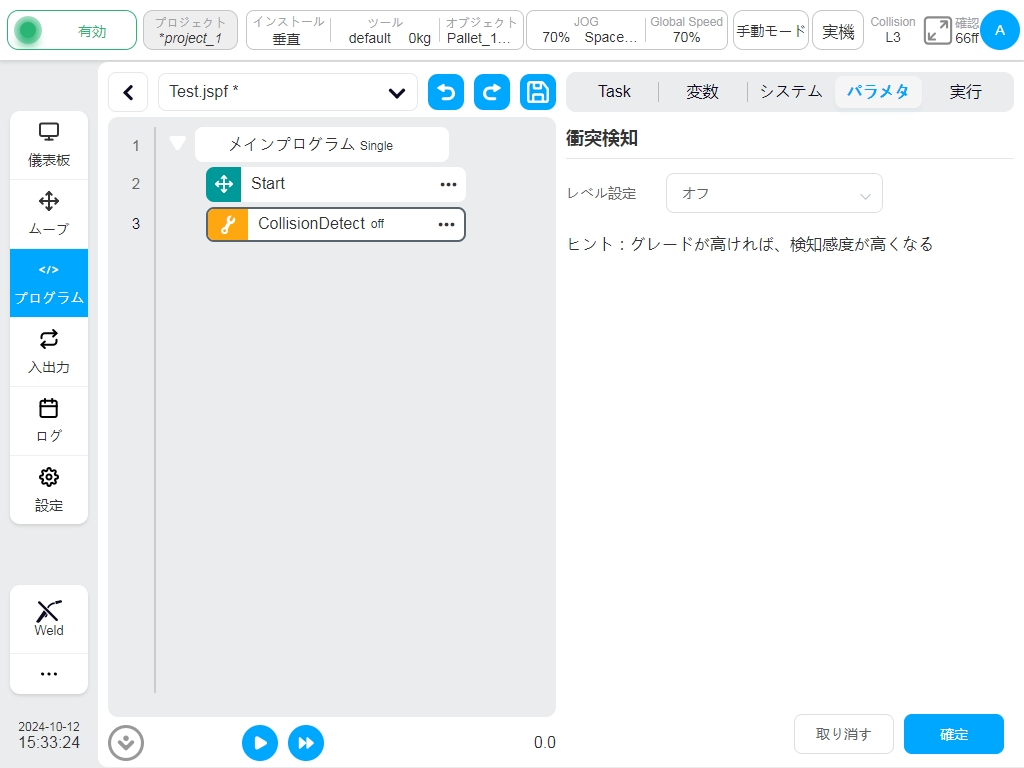Select the プログラム sidebar item
The image size is (1024, 768).
pyautogui.click(x=49, y=283)
